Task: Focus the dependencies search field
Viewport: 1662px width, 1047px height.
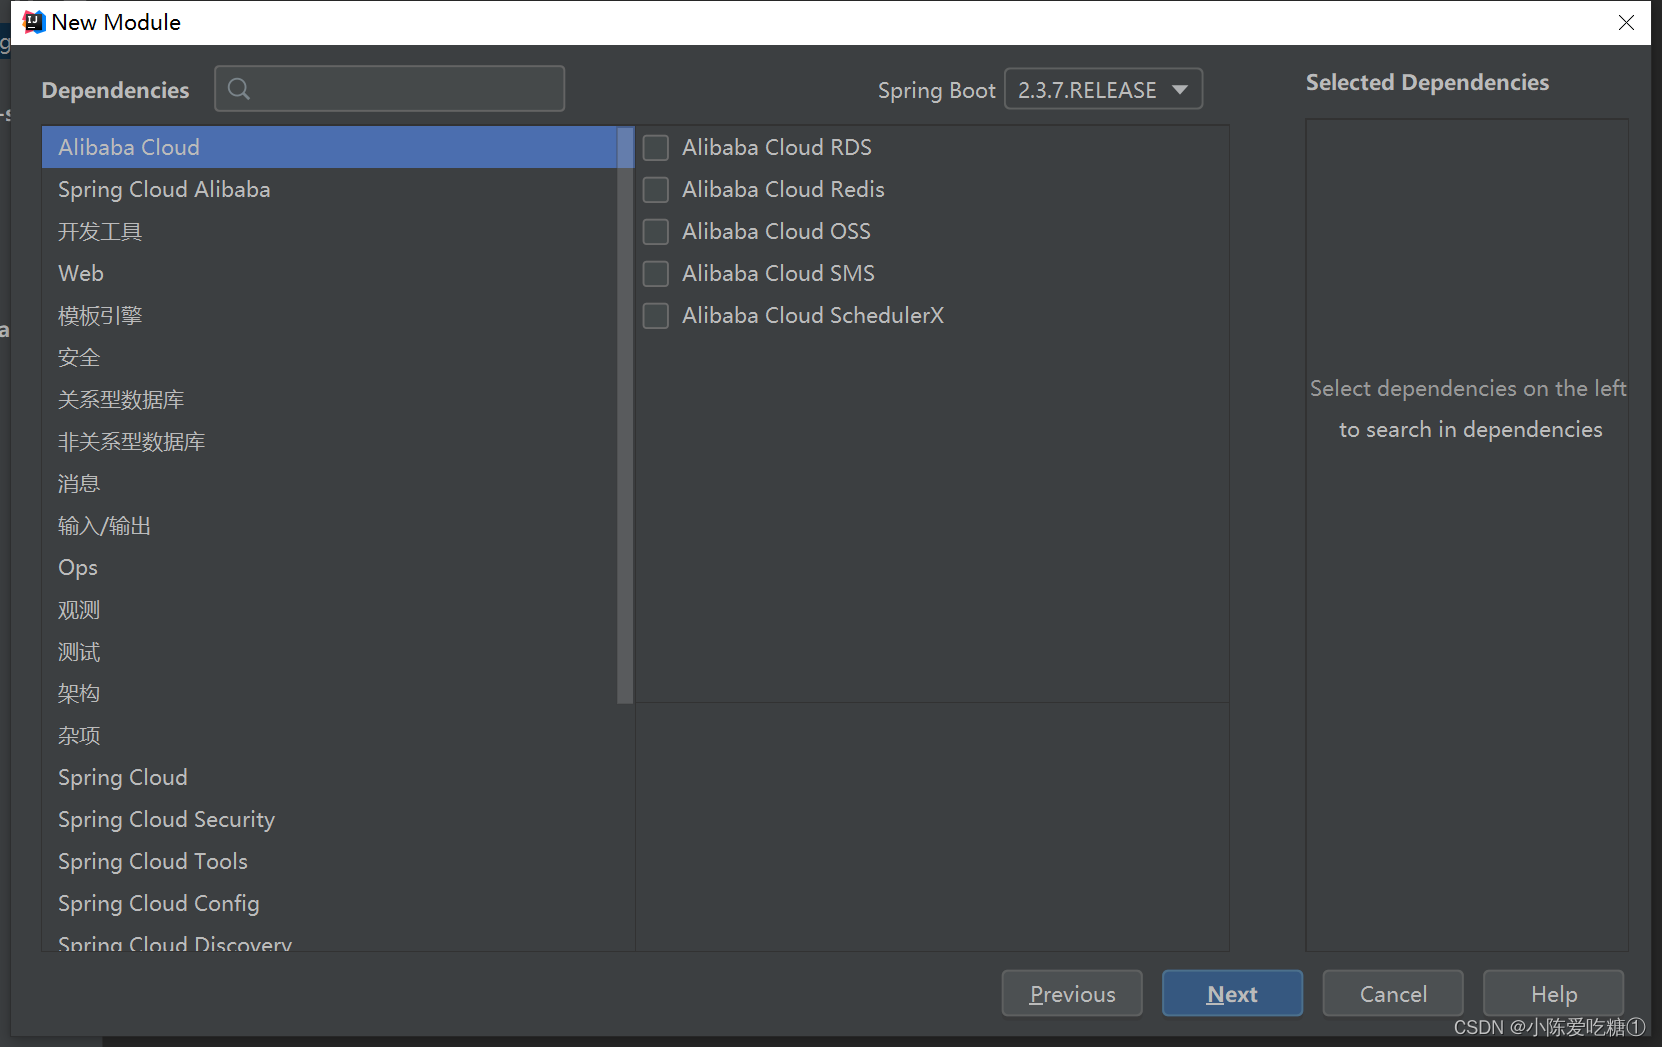Action: (390, 89)
